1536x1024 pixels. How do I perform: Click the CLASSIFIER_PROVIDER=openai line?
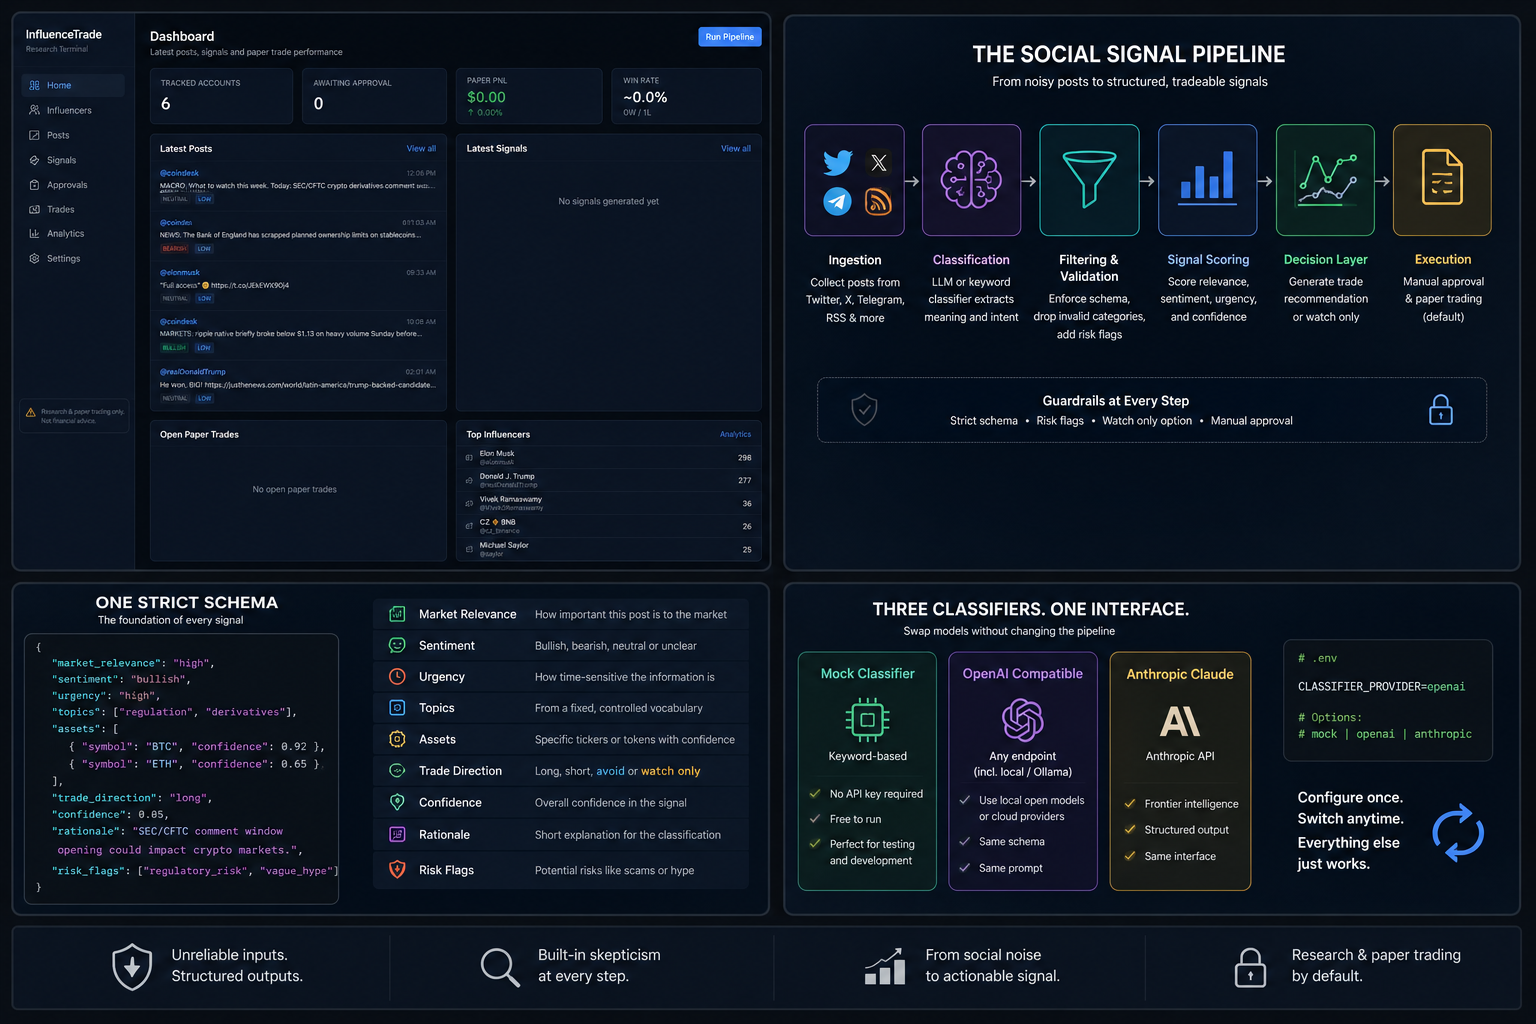[1381, 687]
